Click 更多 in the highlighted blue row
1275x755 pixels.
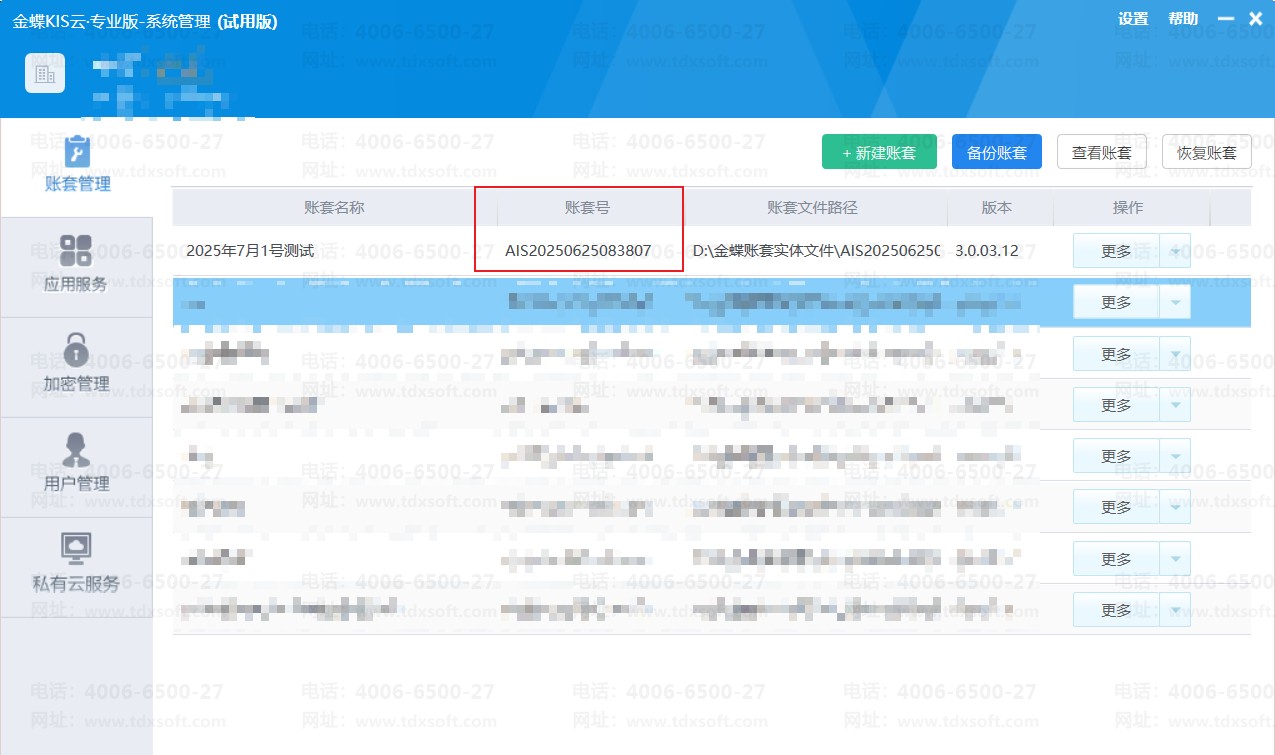point(1116,302)
